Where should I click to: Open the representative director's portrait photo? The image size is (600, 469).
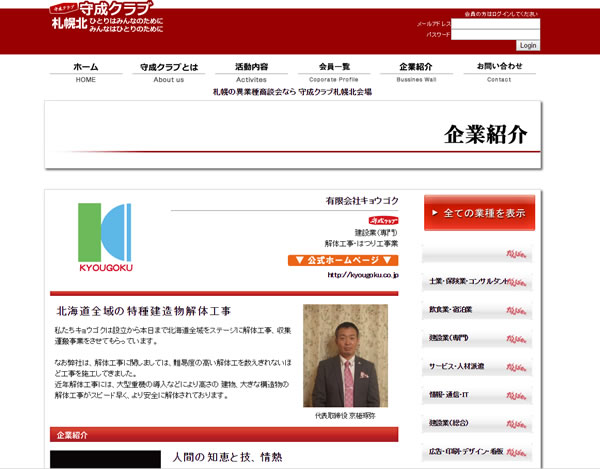click(x=345, y=355)
